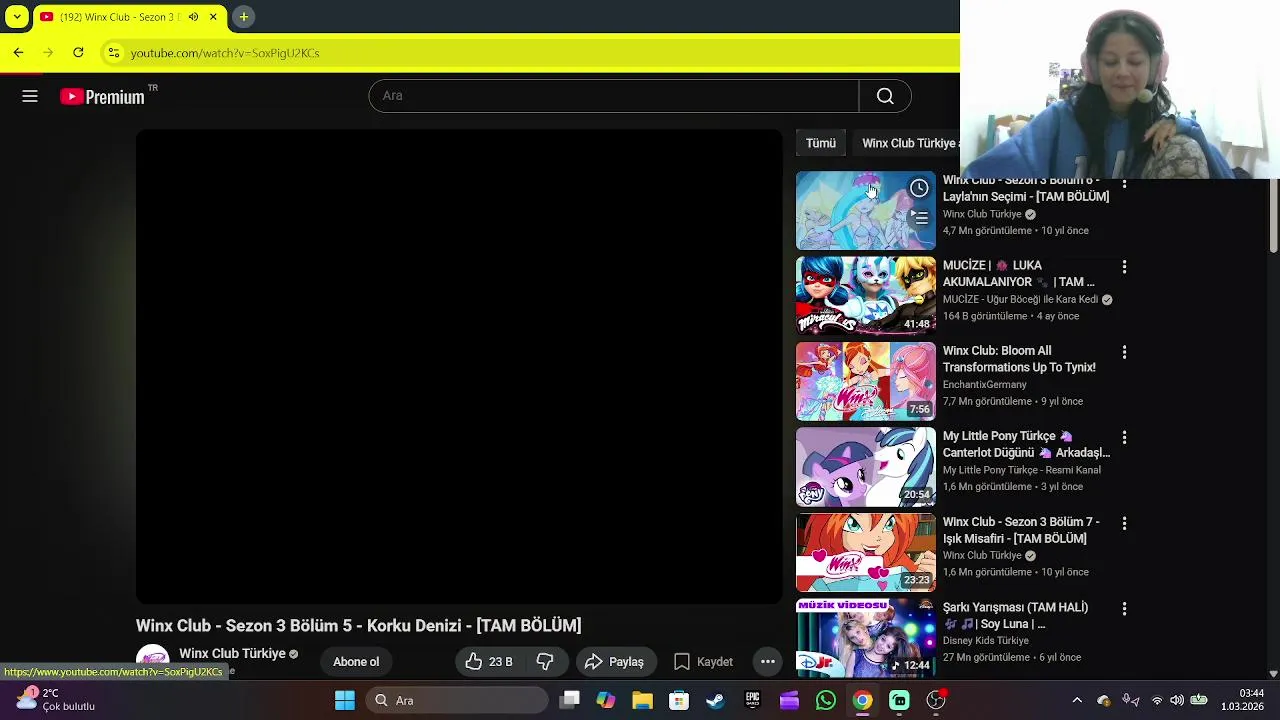Image resolution: width=1280 pixels, height=720 pixels.
Task: Switch to Chrome on the taskbar
Action: tap(862, 701)
